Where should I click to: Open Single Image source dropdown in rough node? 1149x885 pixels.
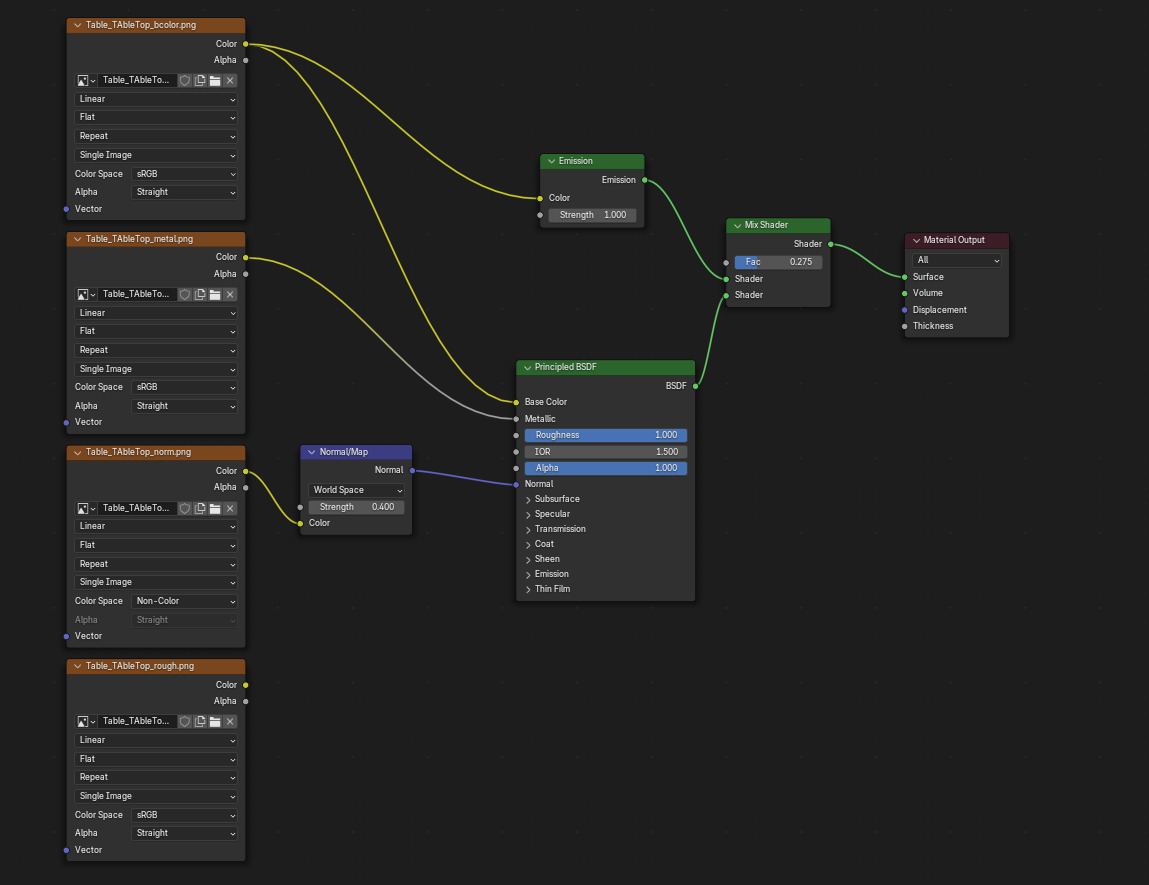click(156, 796)
